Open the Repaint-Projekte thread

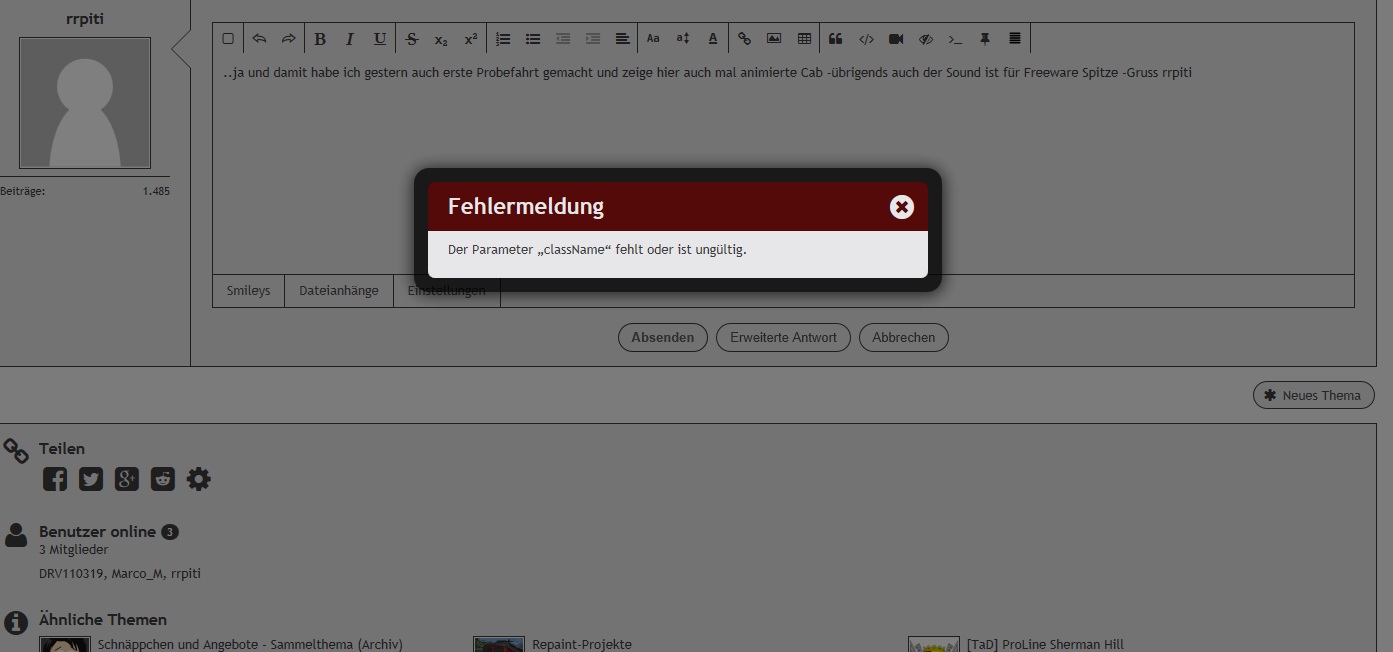pos(582,645)
